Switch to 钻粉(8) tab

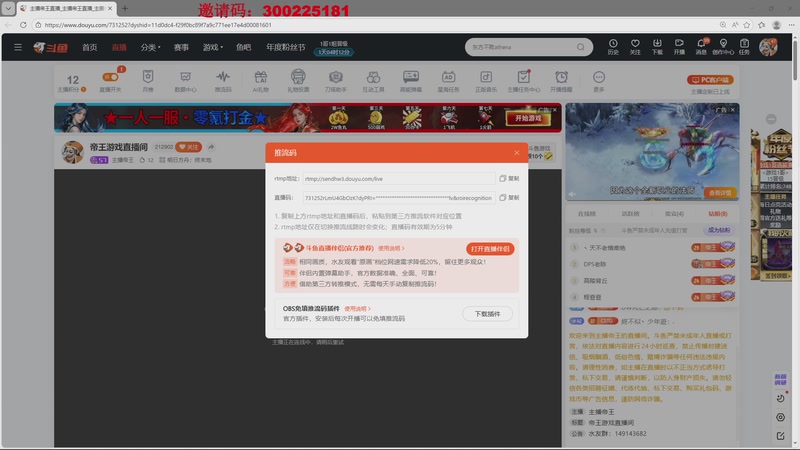(718, 214)
